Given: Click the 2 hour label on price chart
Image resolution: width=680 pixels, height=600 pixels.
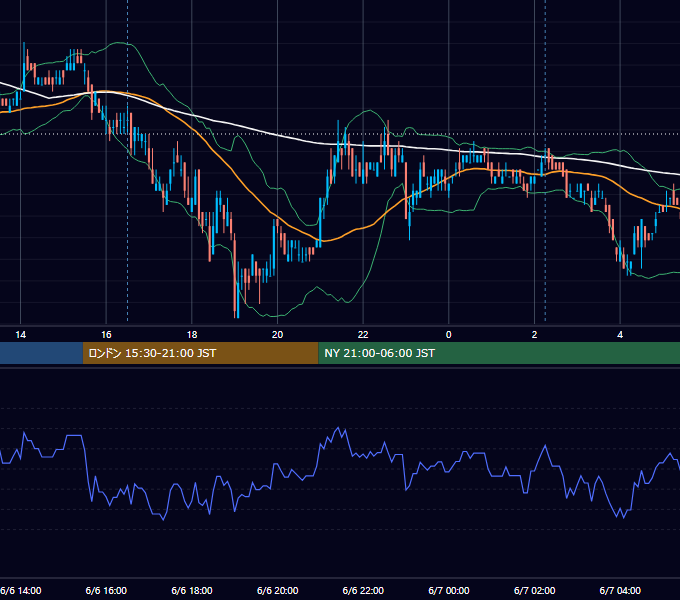Looking at the screenshot, I should coord(534,335).
